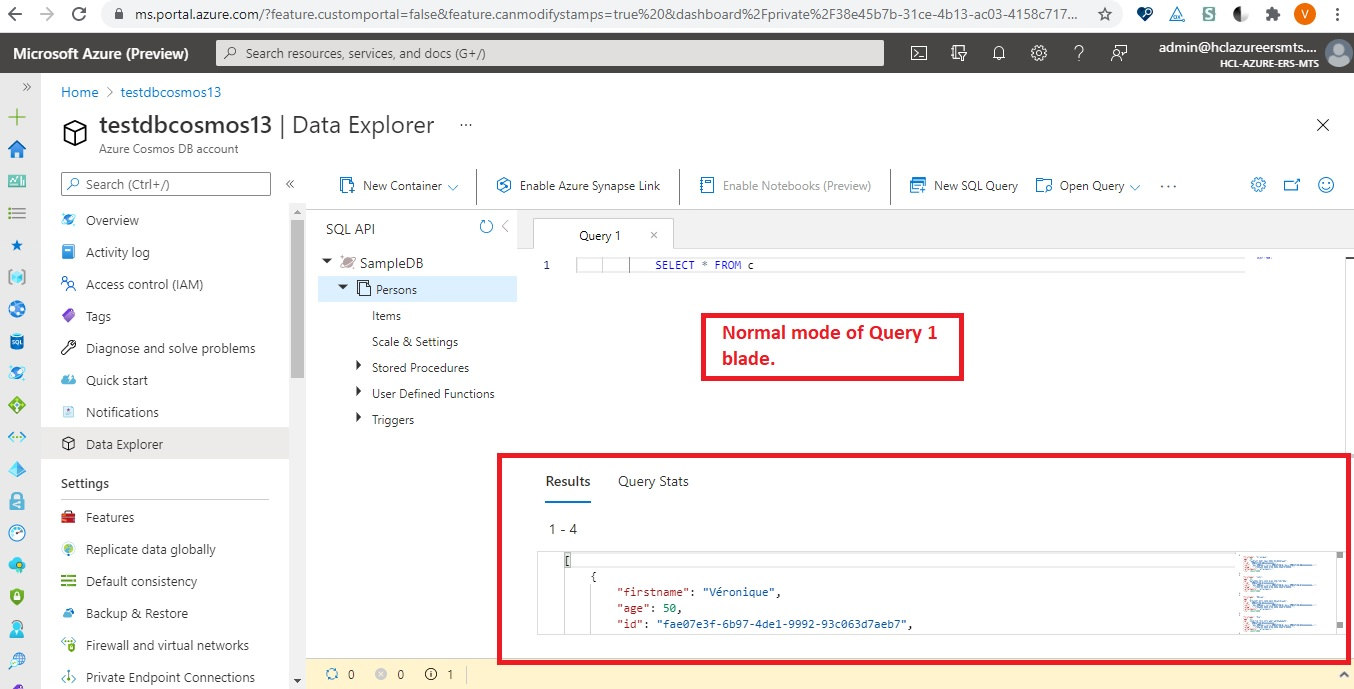The image size is (1354, 689).
Task: Expand the Stored Procedures node
Action: click(359, 367)
